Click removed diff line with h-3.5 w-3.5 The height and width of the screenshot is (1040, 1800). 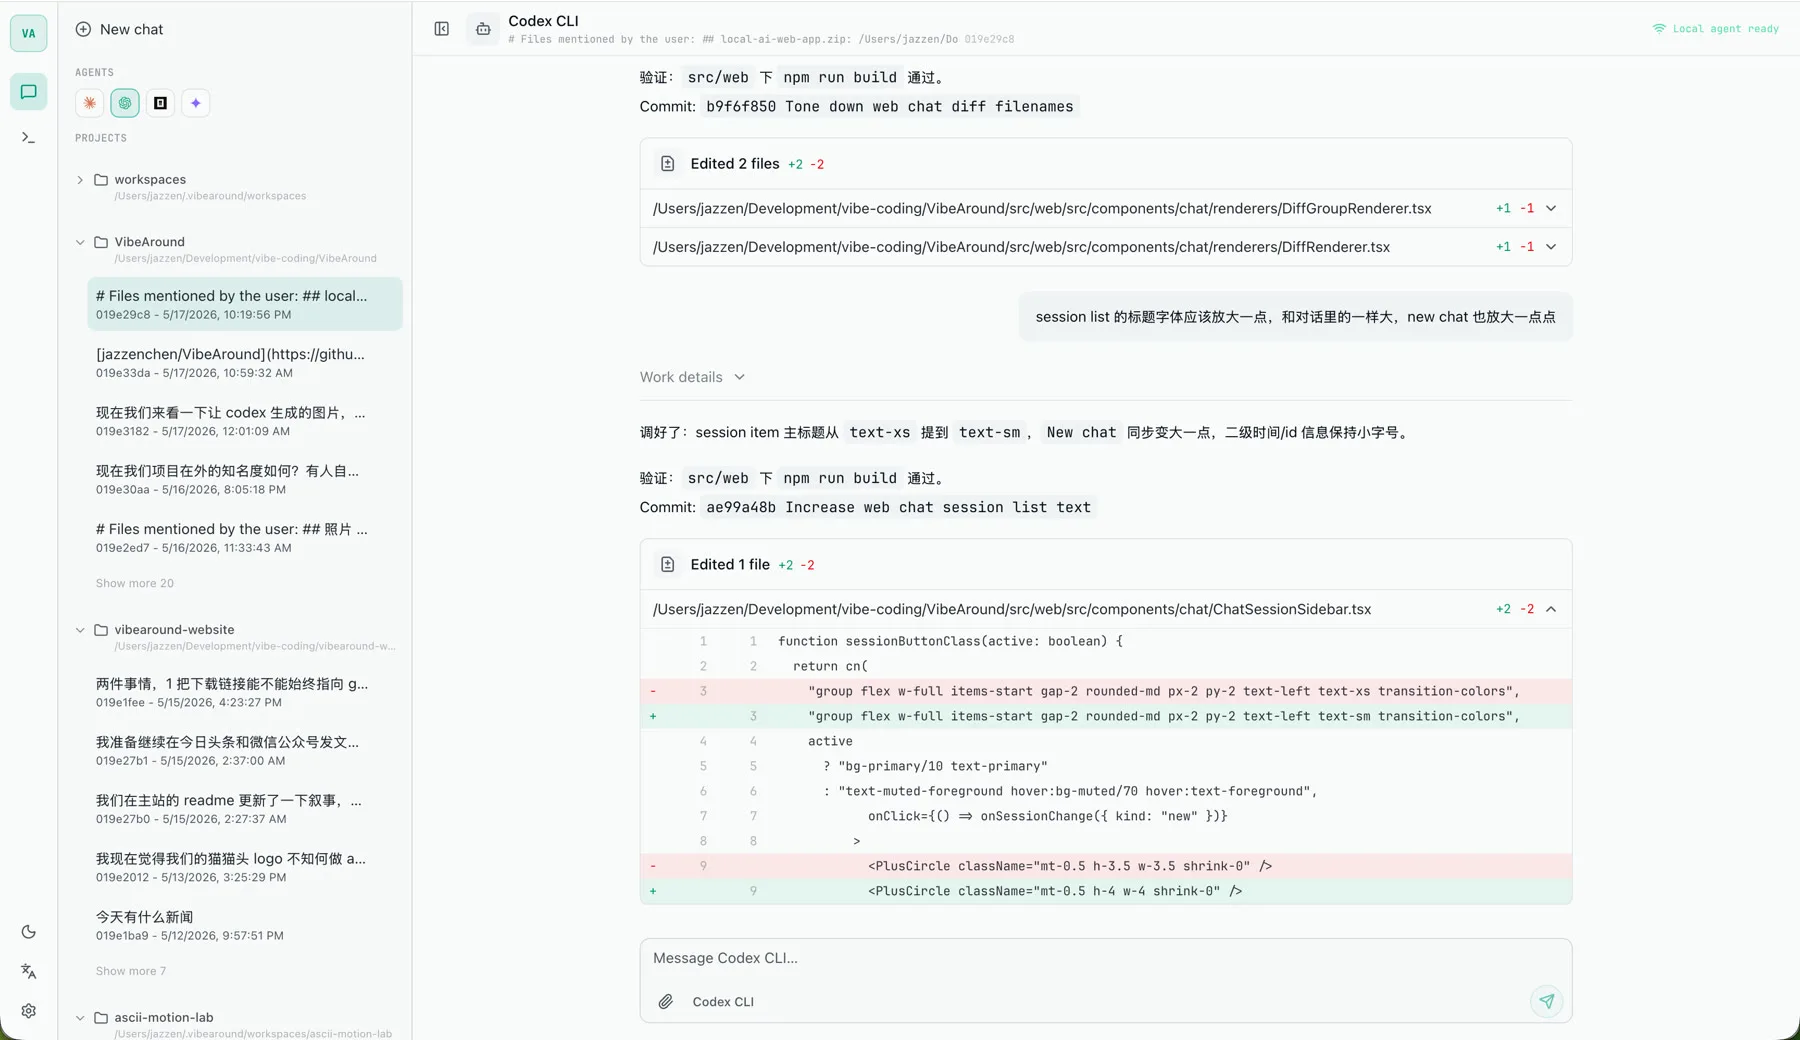click(x=1105, y=866)
